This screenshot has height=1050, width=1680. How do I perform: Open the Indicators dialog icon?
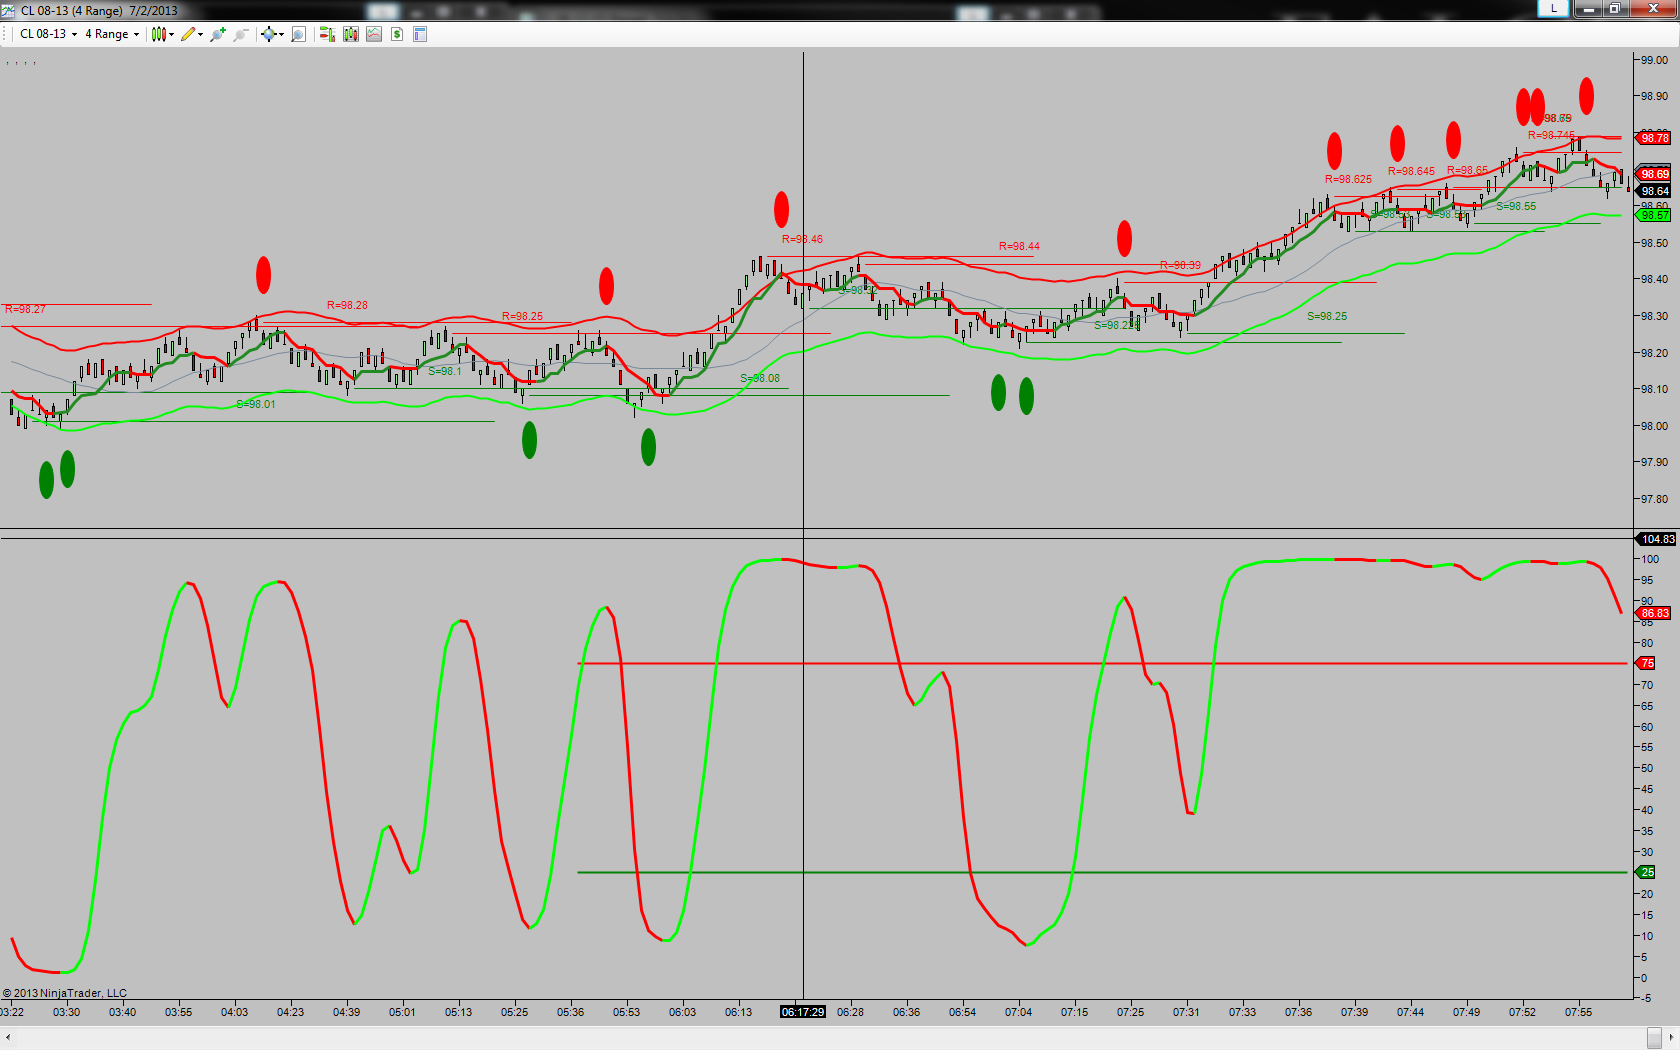[x=374, y=34]
